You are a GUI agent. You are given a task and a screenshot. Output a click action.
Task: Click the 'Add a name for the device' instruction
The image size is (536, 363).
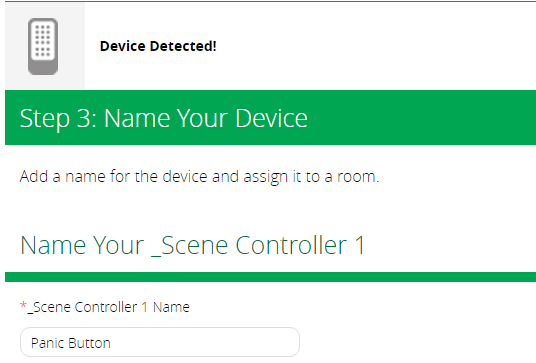(x=199, y=177)
